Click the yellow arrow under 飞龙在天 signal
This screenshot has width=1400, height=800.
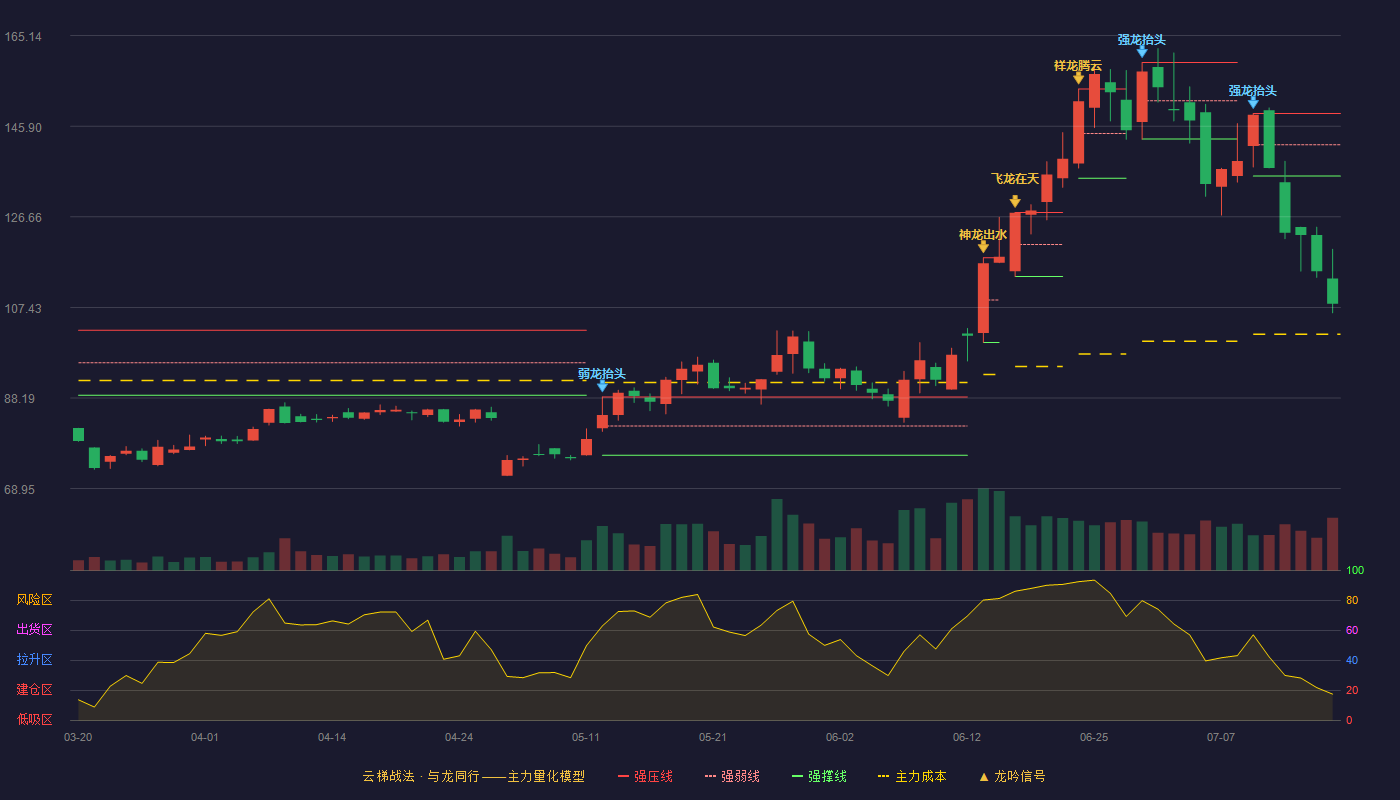(1015, 201)
